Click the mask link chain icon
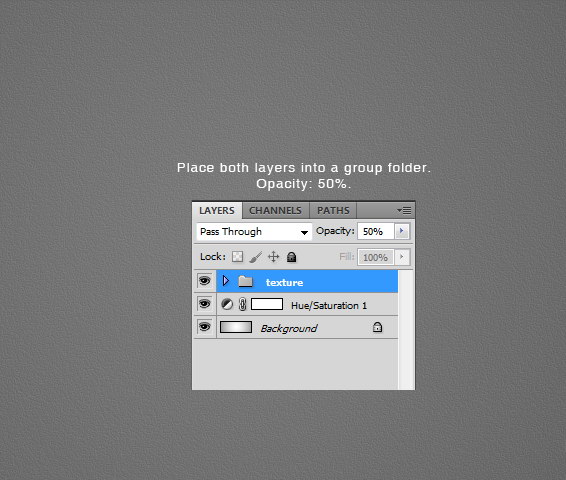The width and height of the screenshot is (566, 480). click(242, 305)
